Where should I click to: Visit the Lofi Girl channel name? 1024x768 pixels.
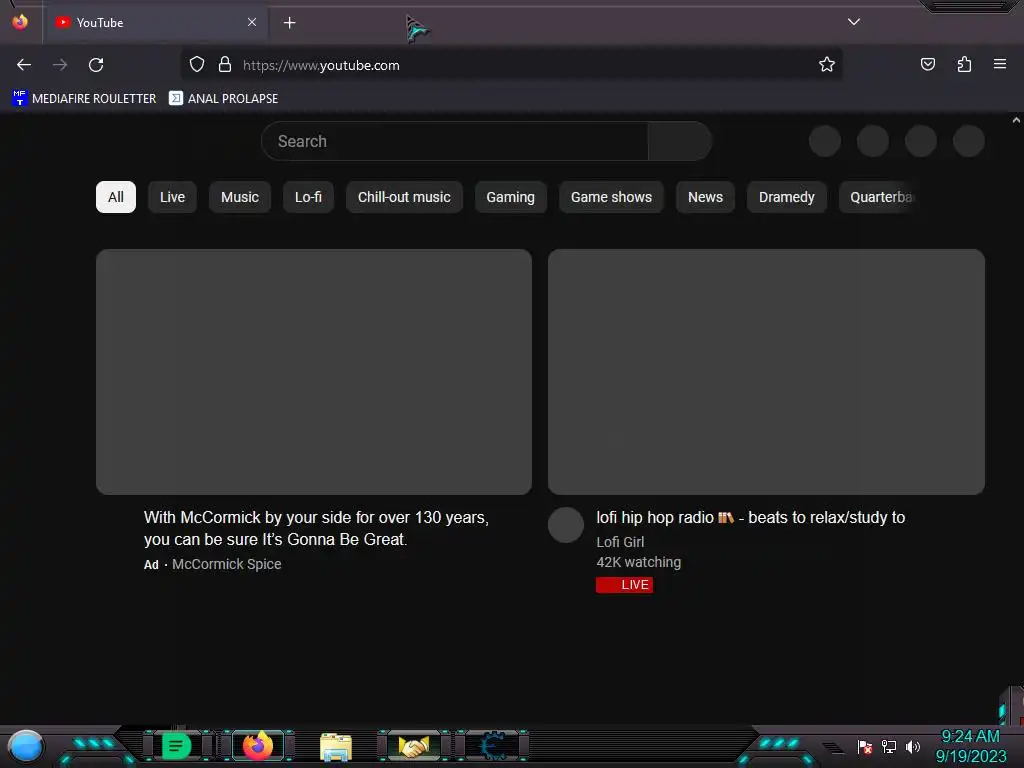tap(620, 542)
